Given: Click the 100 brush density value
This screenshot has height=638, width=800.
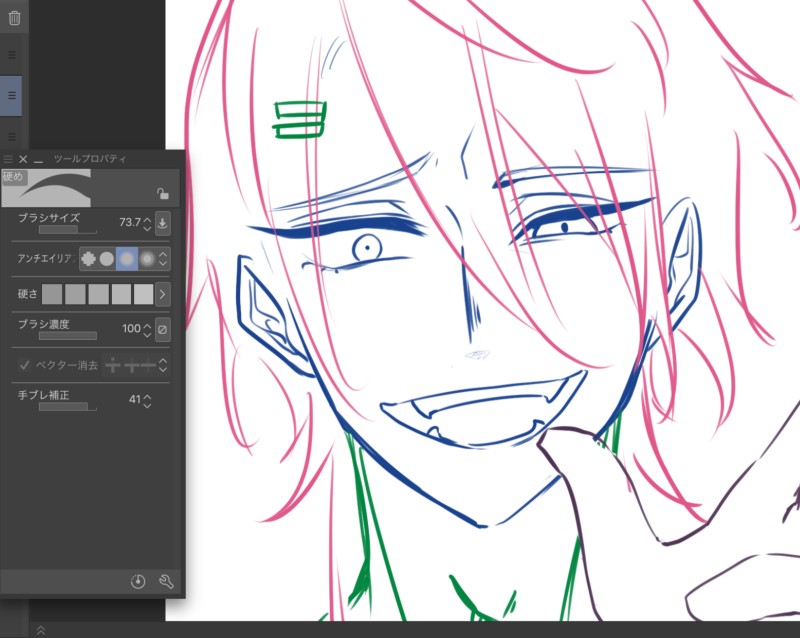Looking at the screenshot, I should click(x=131, y=328).
